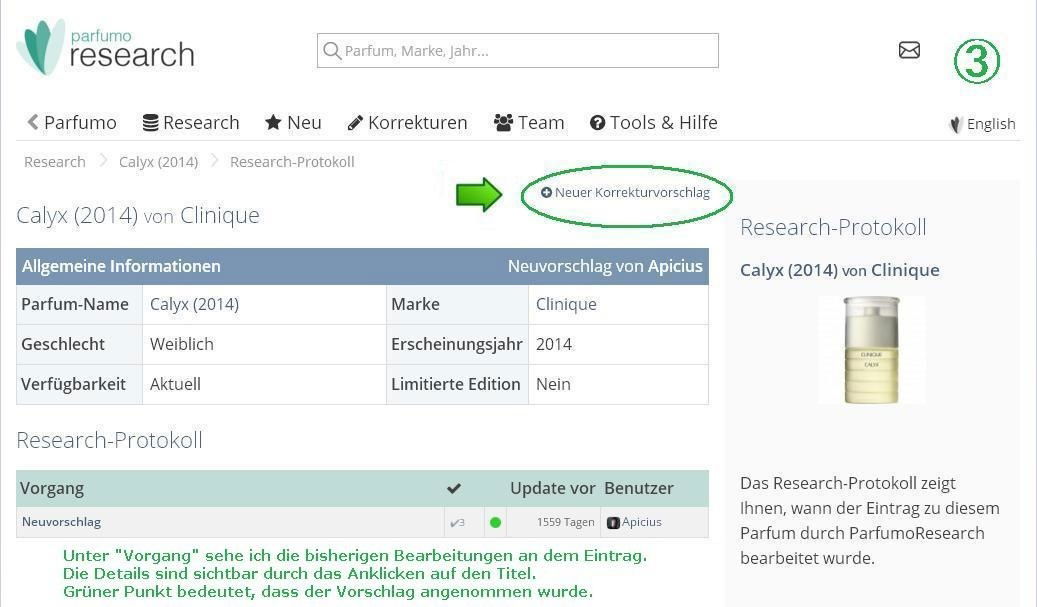The image size is (1037, 607).
Task: Click Update vor column header
Action: point(553,489)
